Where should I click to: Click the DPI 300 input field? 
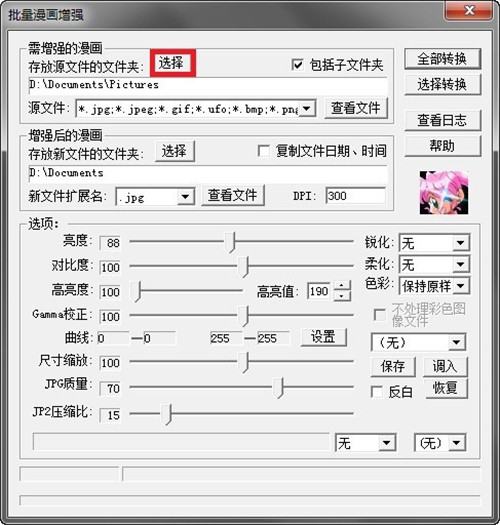click(x=356, y=196)
